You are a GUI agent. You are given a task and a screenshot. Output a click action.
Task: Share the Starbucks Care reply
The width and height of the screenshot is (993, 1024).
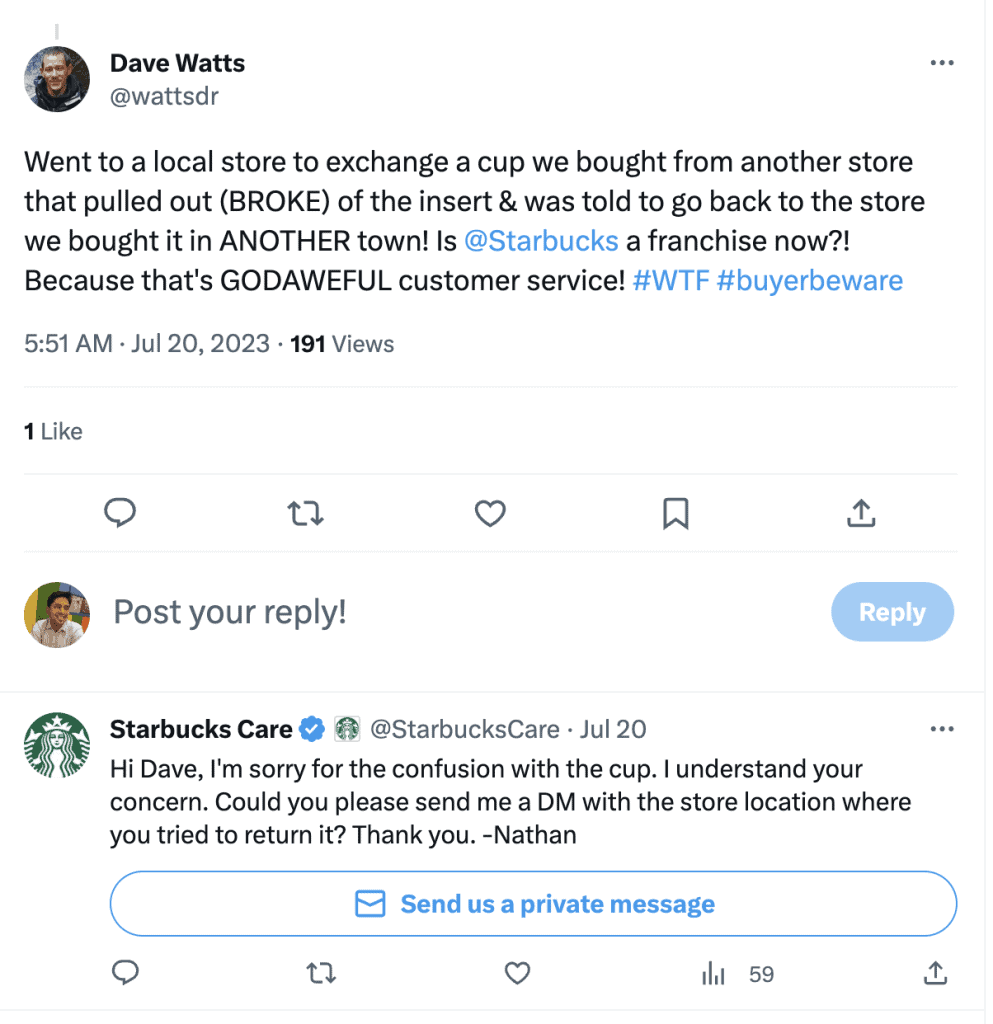[x=935, y=973]
